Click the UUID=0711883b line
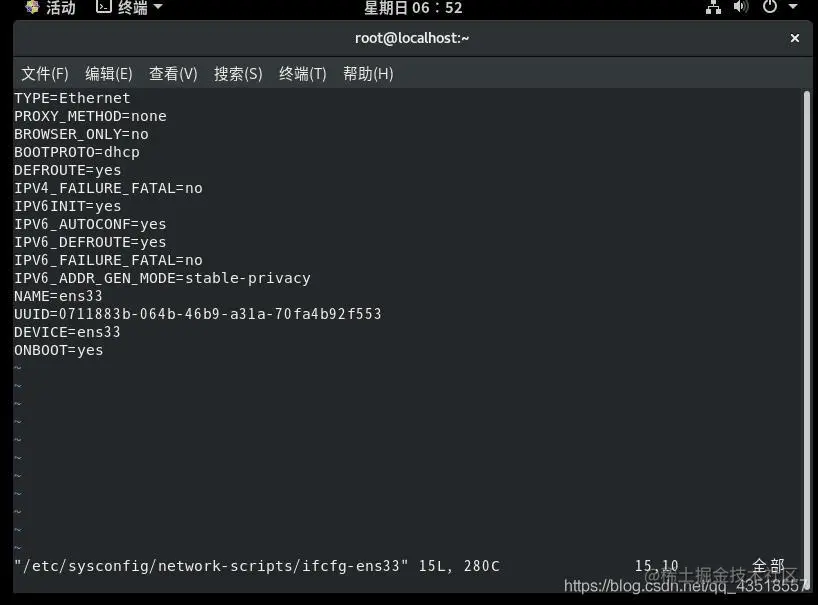This screenshot has height=605, width=818. coord(198,314)
